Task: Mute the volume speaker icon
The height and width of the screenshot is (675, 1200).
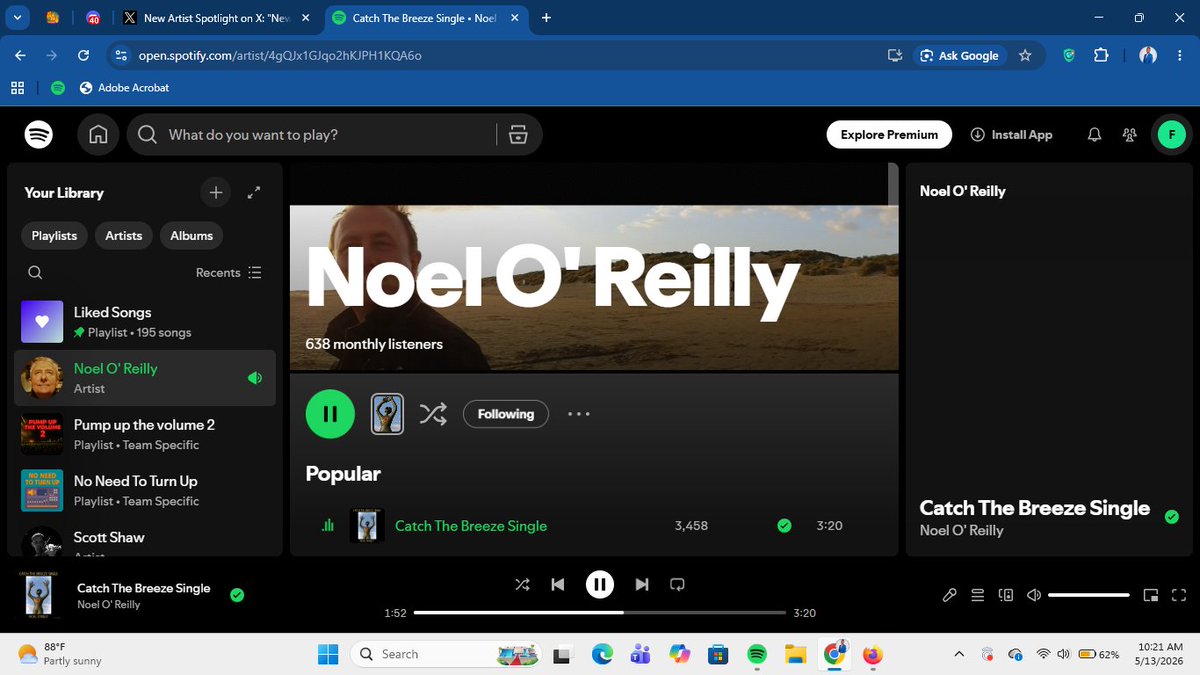Action: (x=1034, y=595)
